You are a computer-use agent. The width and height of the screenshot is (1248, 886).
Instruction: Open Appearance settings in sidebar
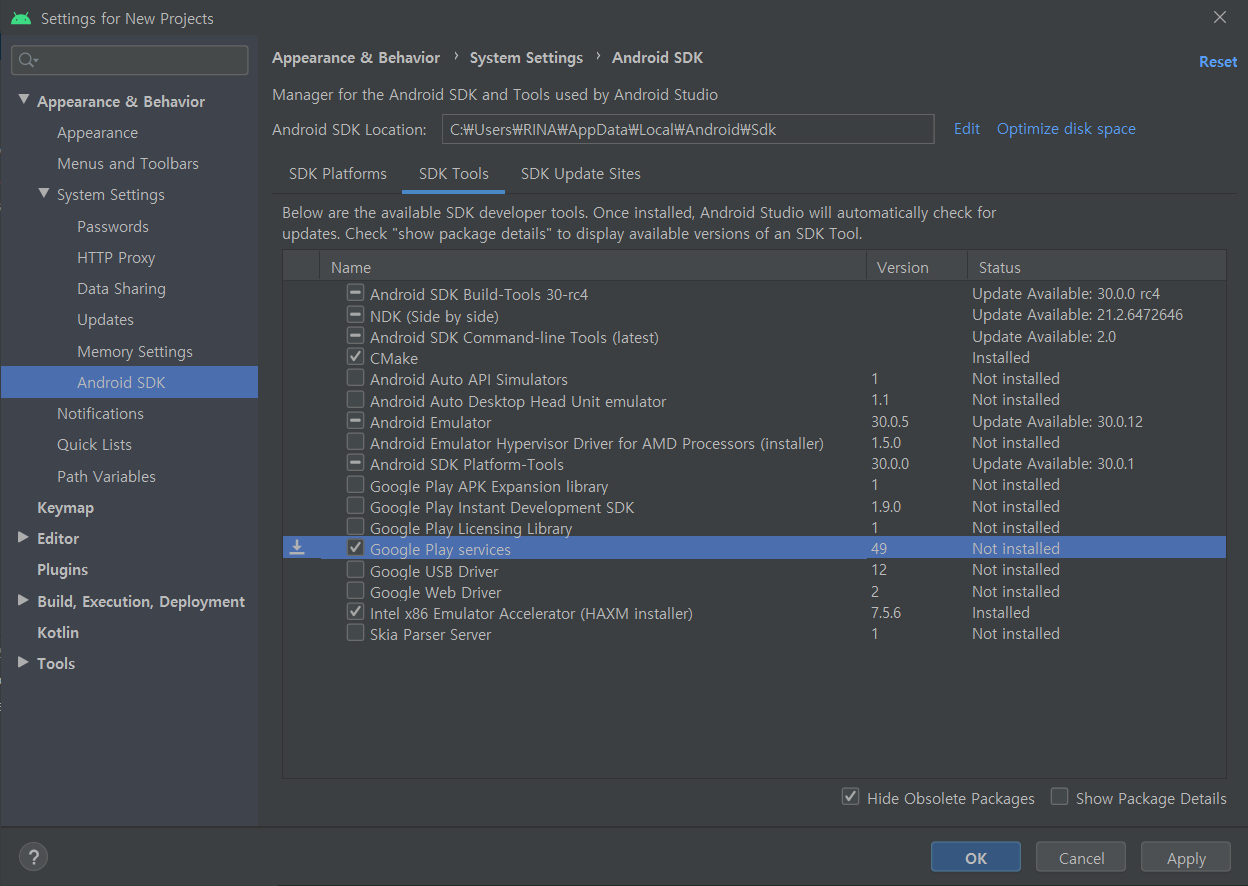(98, 133)
